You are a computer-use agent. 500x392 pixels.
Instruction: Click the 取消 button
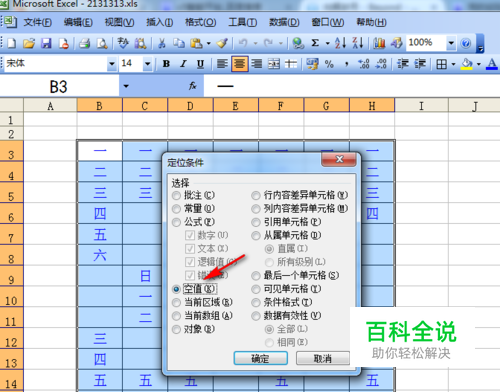click(x=323, y=358)
